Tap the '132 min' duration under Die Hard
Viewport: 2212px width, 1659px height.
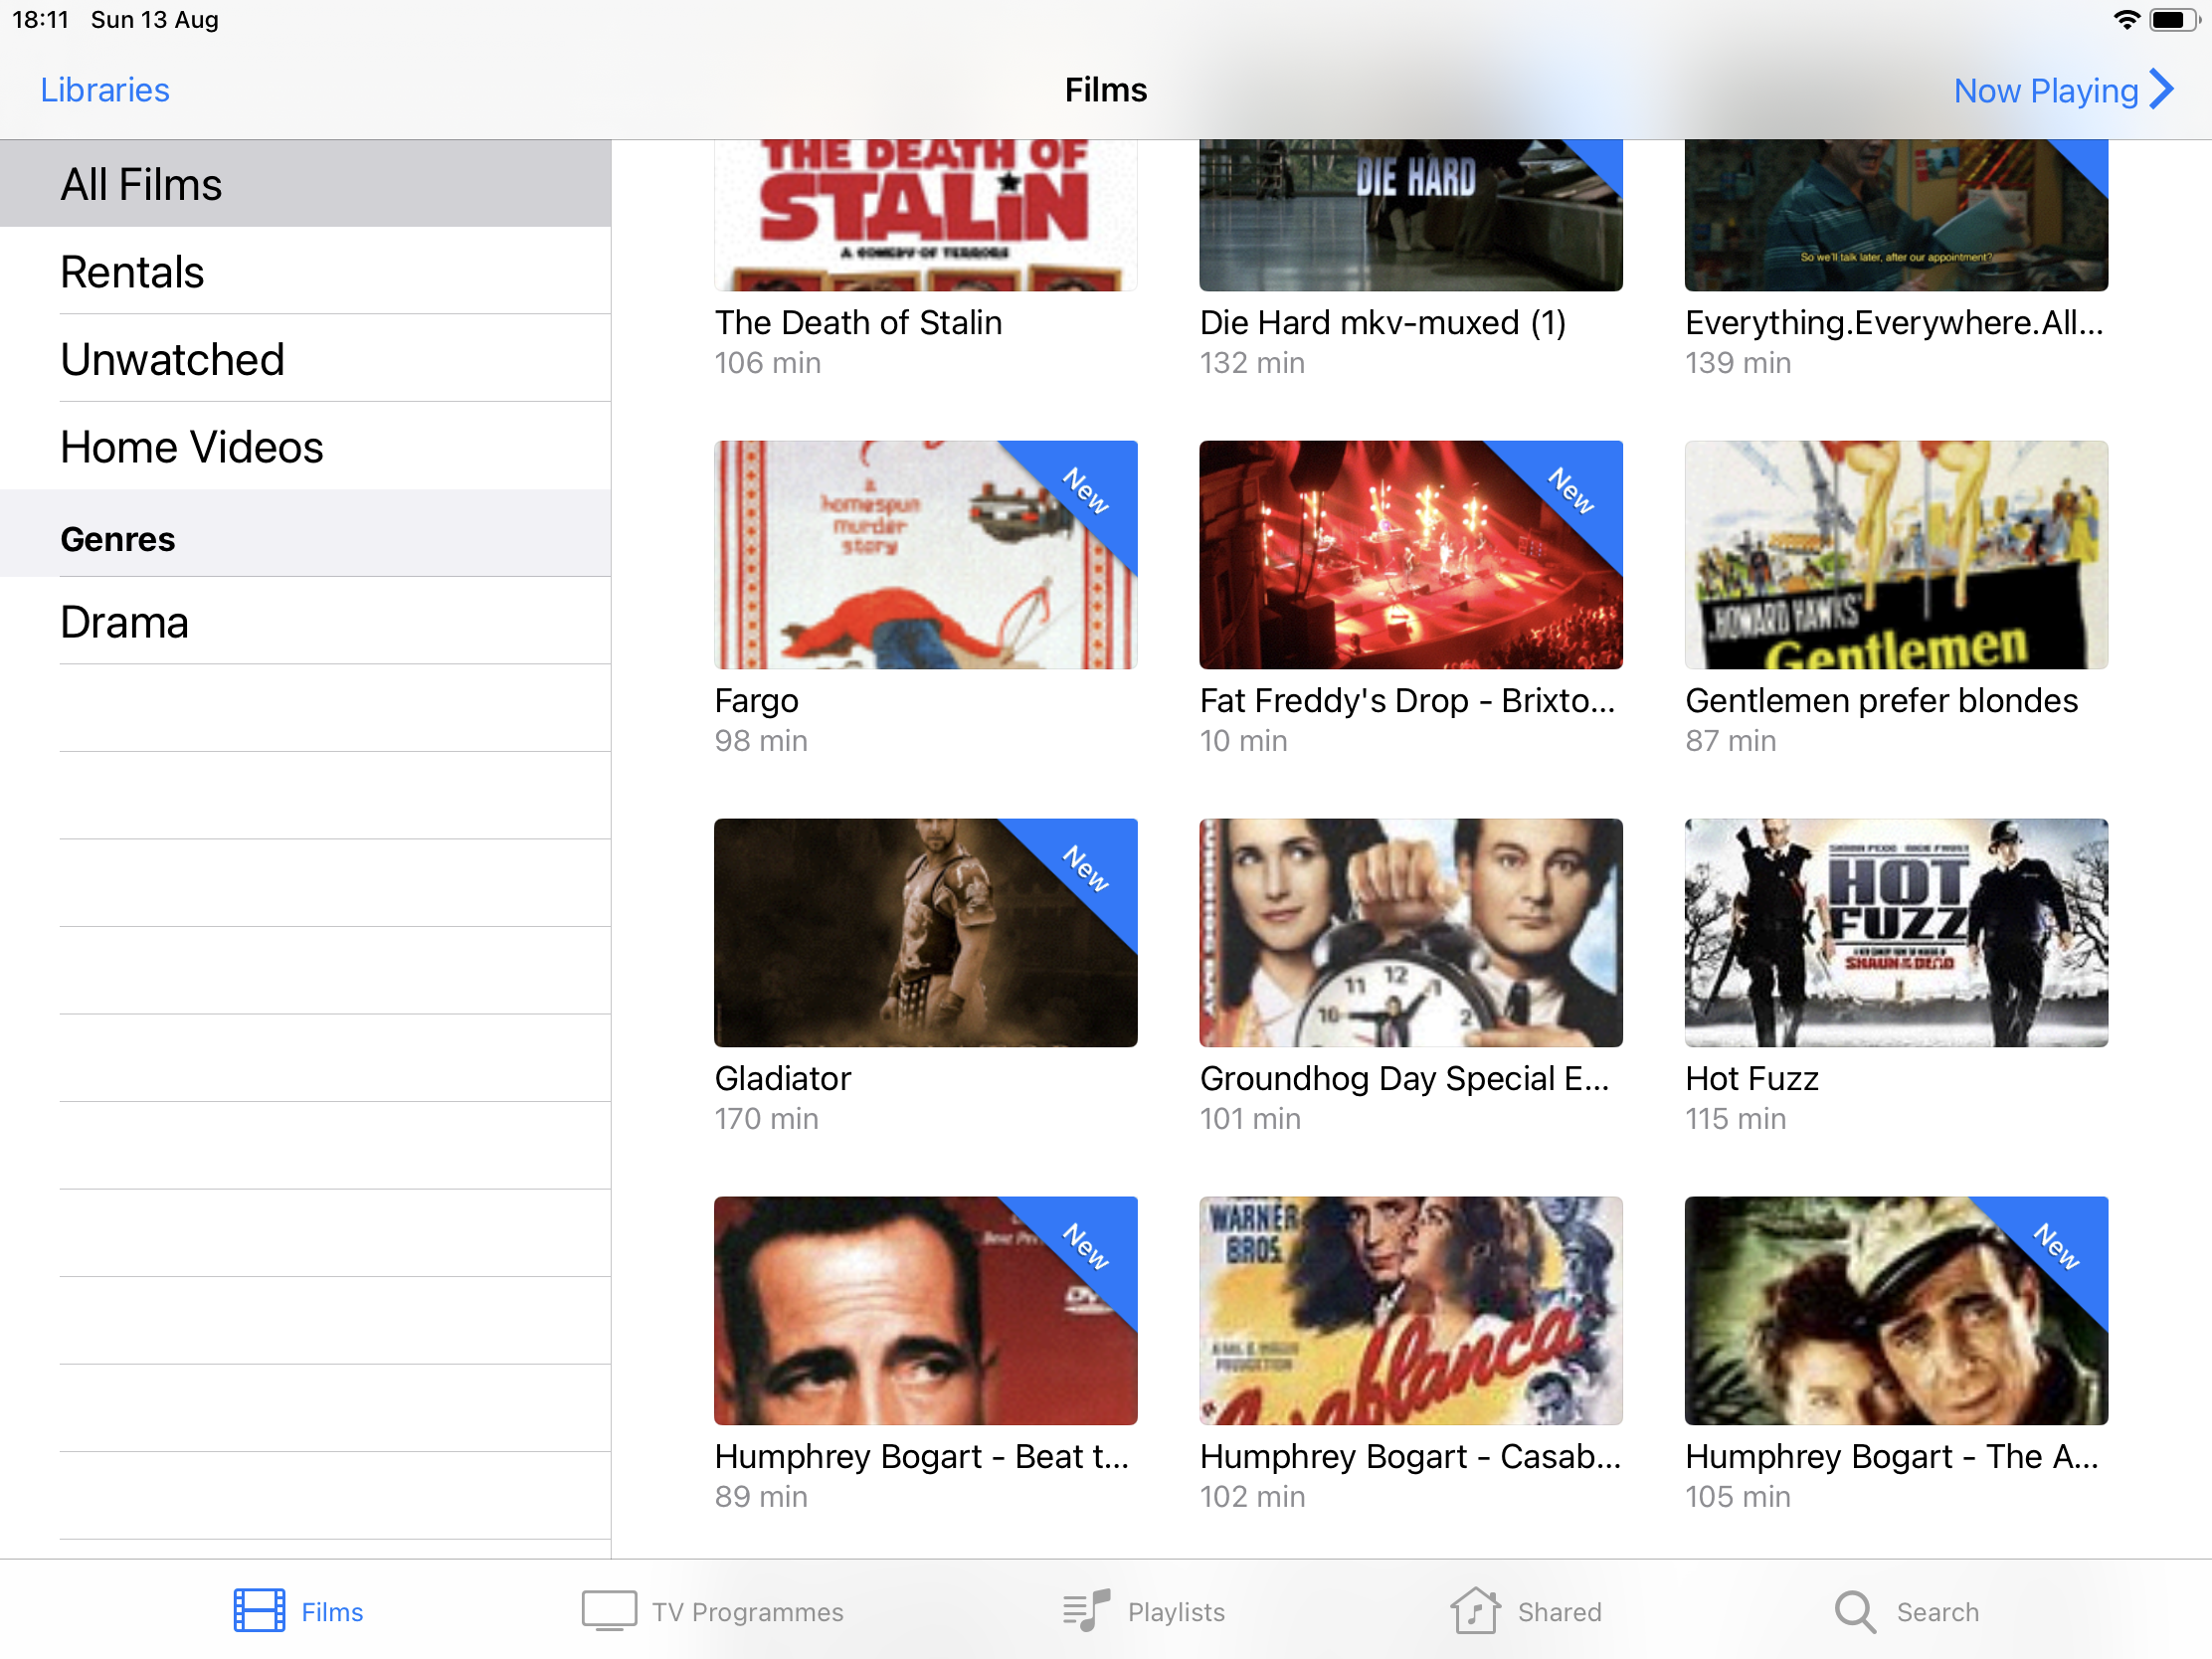(x=1252, y=362)
